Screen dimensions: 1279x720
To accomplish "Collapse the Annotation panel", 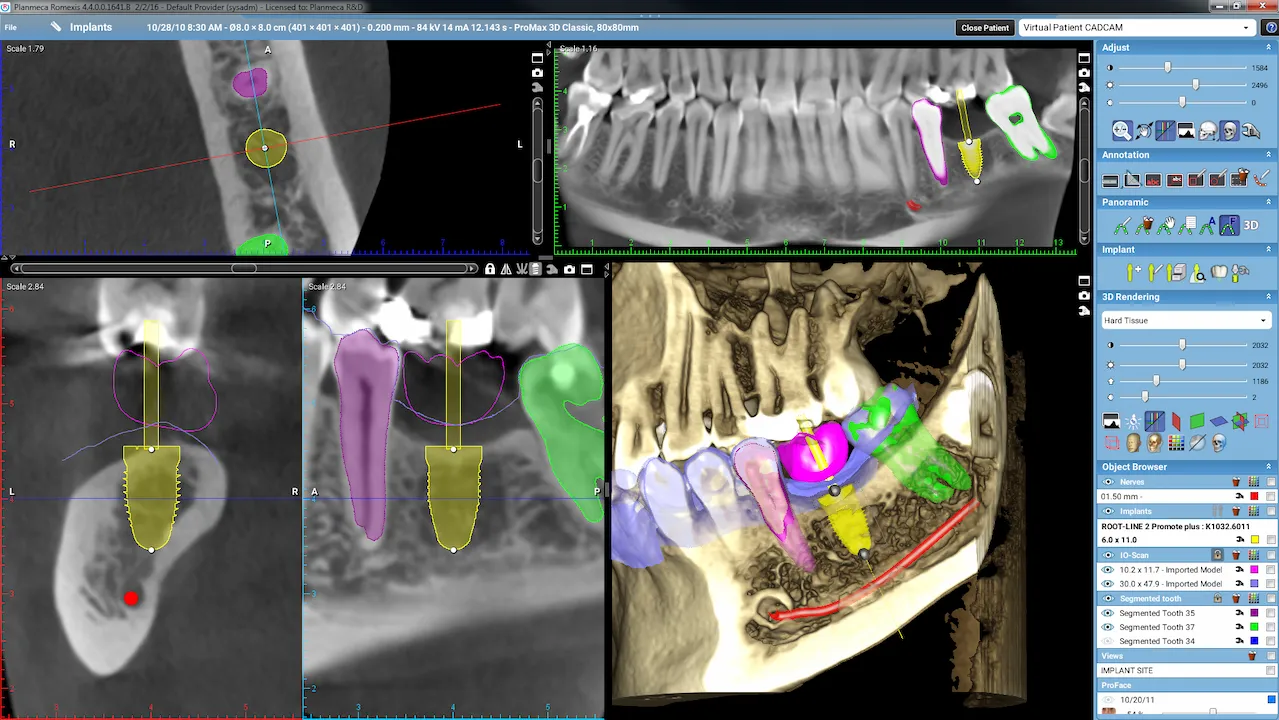I will click(x=1268, y=155).
